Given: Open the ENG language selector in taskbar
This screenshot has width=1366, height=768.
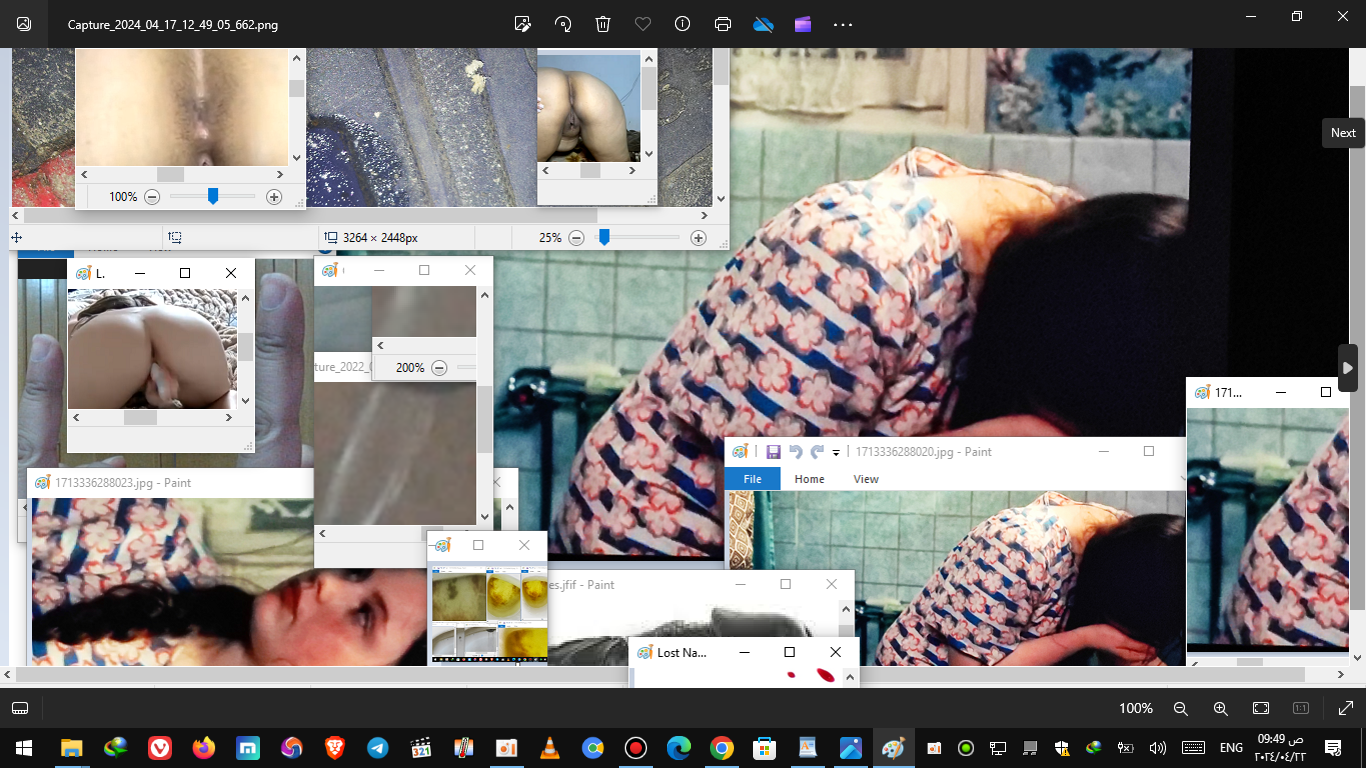Looking at the screenshot, I should (1231, 748).
